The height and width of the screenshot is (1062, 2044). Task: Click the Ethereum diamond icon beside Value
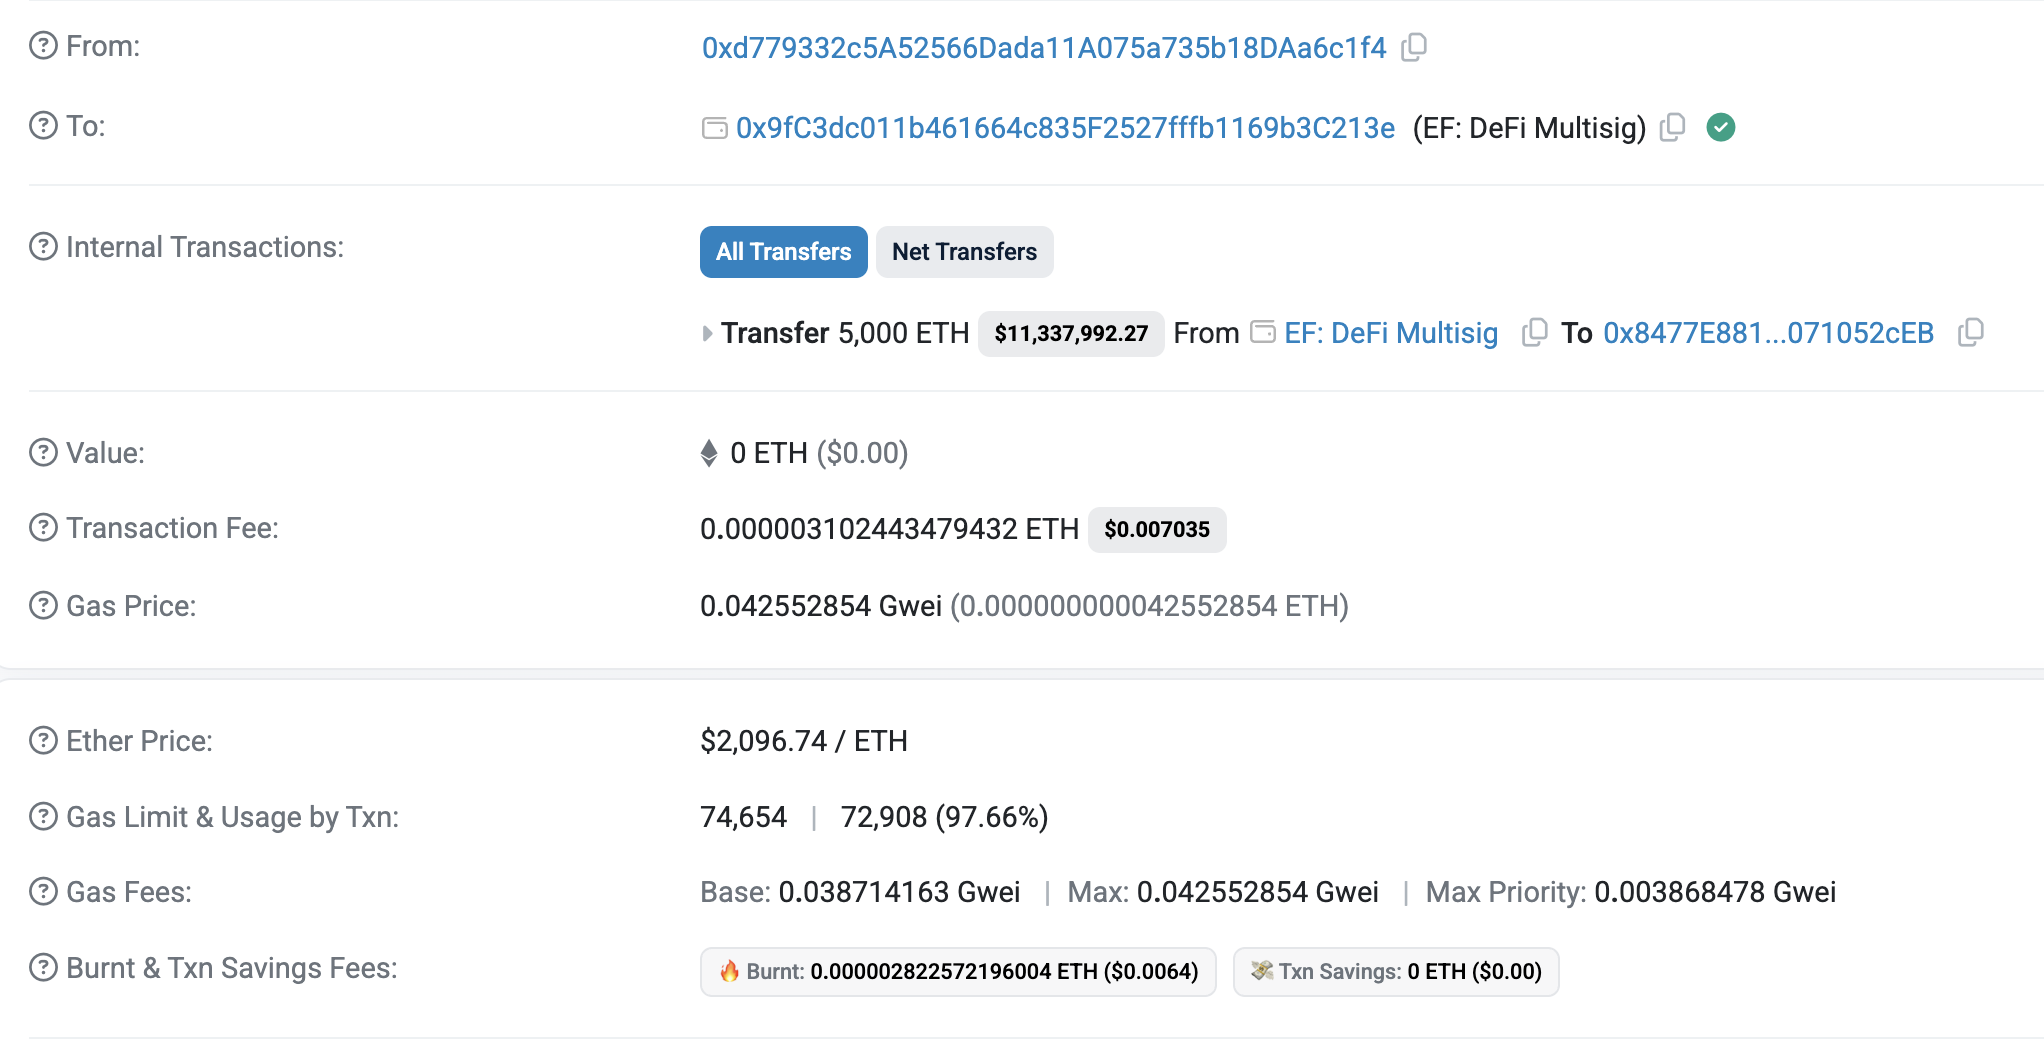[x=709, y=453]
